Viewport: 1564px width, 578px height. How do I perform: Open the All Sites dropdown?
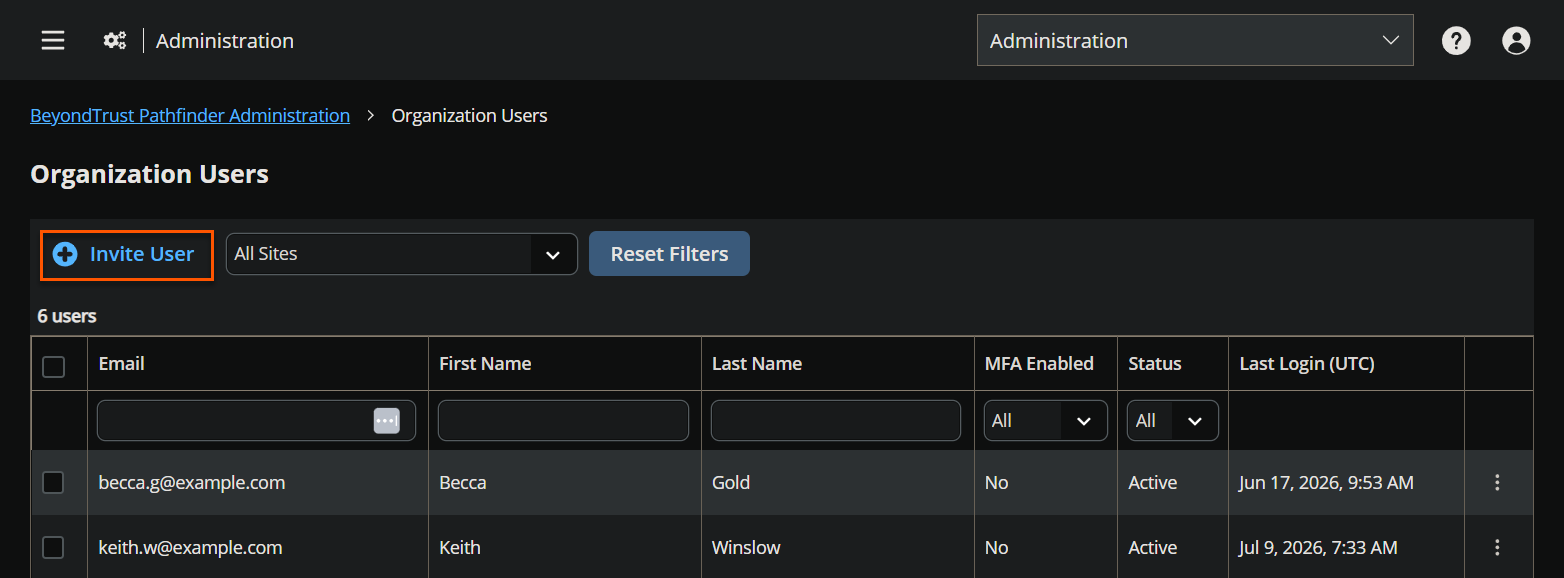coord(402,254)
